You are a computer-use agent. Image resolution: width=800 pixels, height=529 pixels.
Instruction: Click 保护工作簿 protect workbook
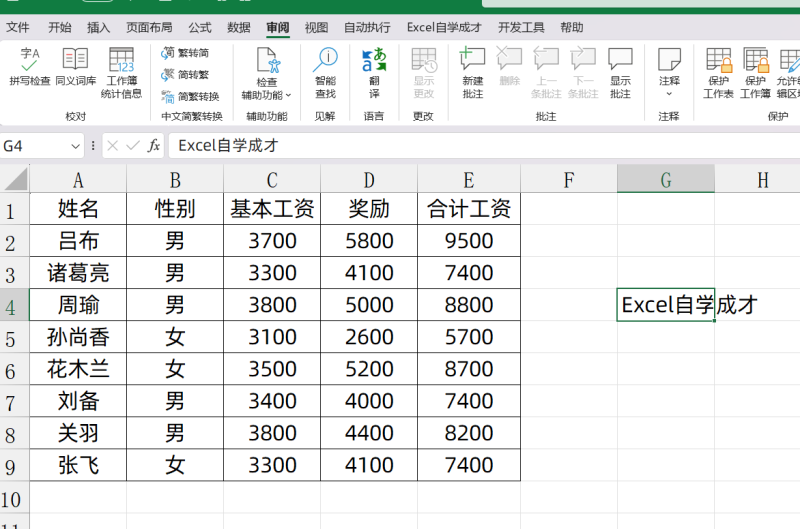click(x=755, y=72)
